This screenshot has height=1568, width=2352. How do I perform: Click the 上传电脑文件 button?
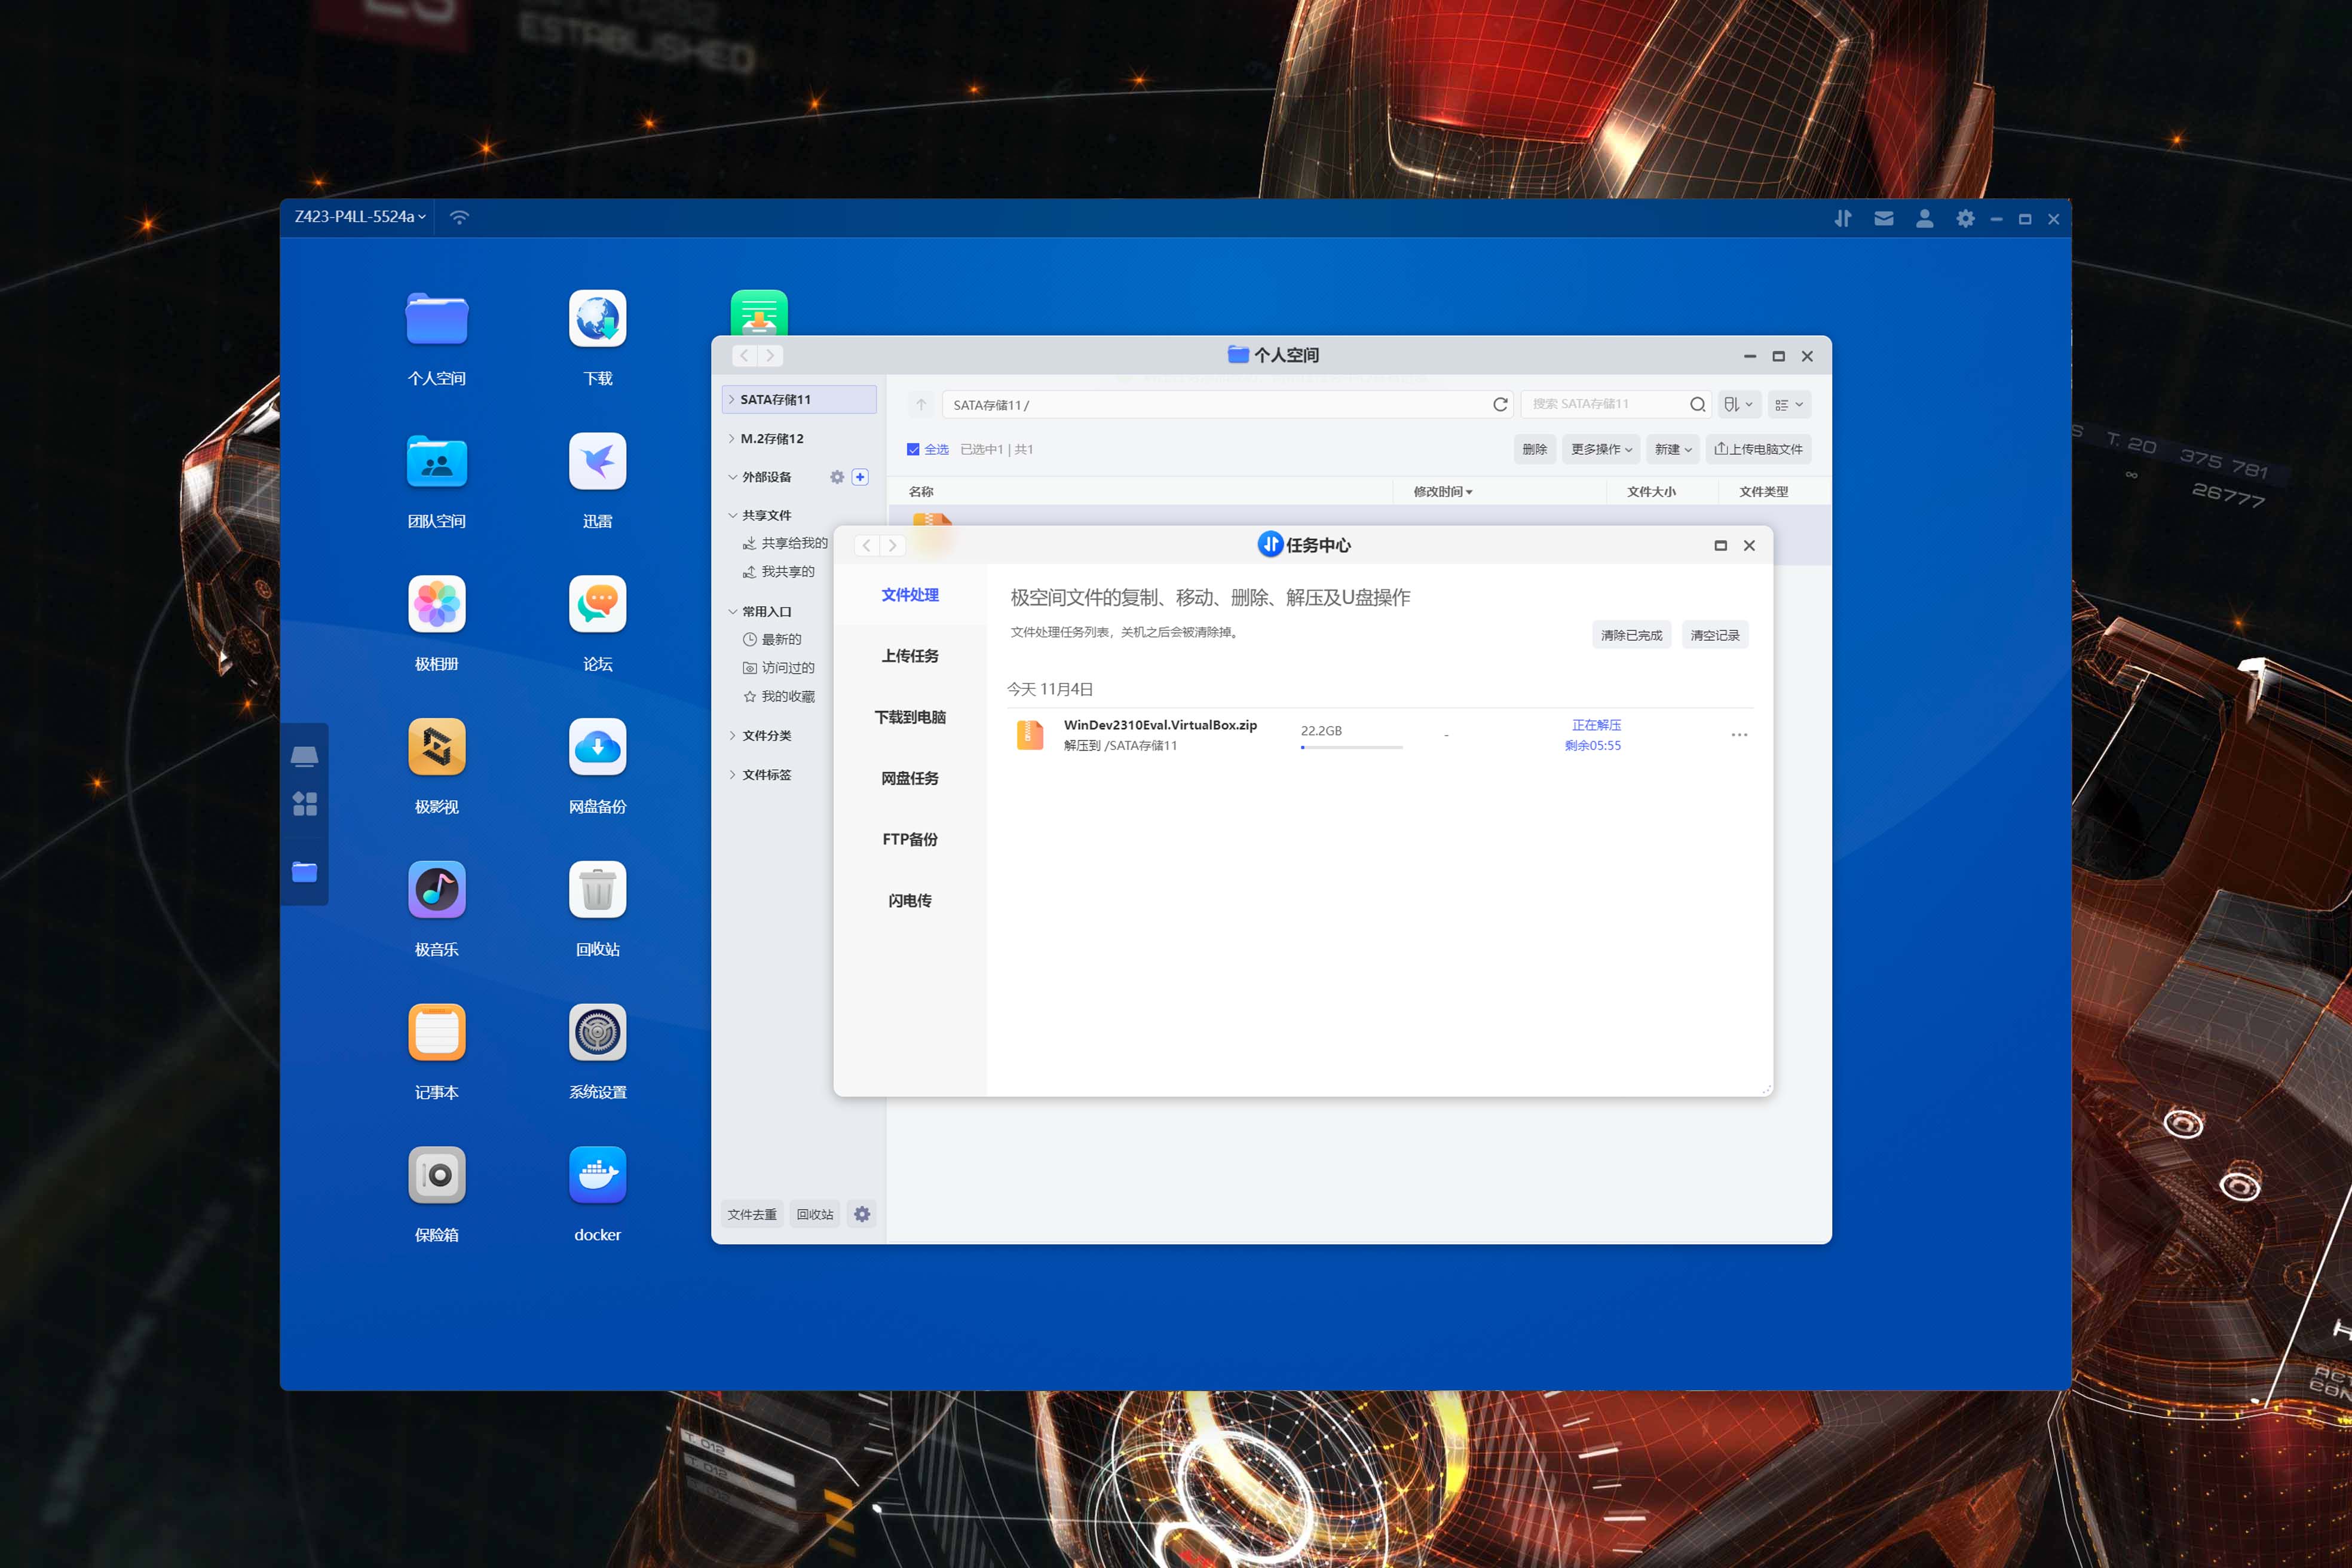[1758, 449]
